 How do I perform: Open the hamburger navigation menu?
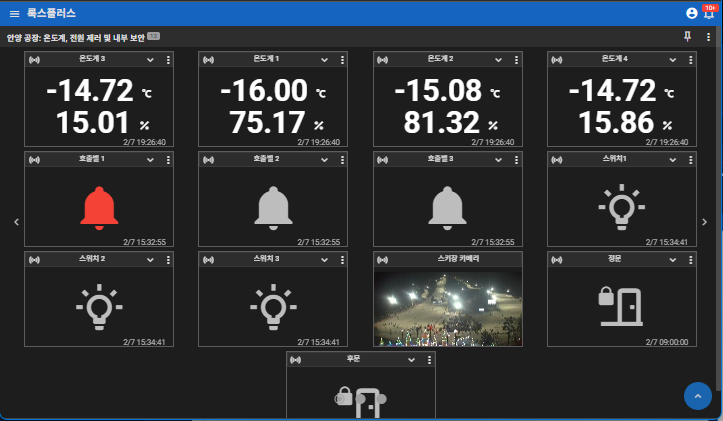14,13
